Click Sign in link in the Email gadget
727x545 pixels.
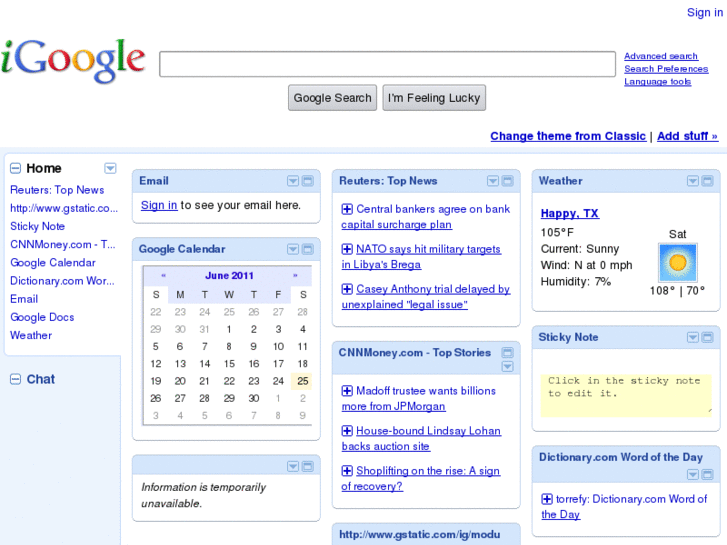coord(159,205)
